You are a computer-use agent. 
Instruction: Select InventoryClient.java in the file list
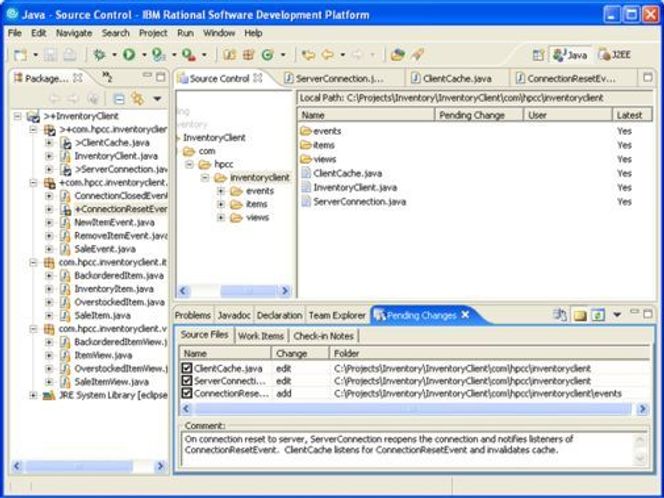pyautogui.click(x=349, y=188)
